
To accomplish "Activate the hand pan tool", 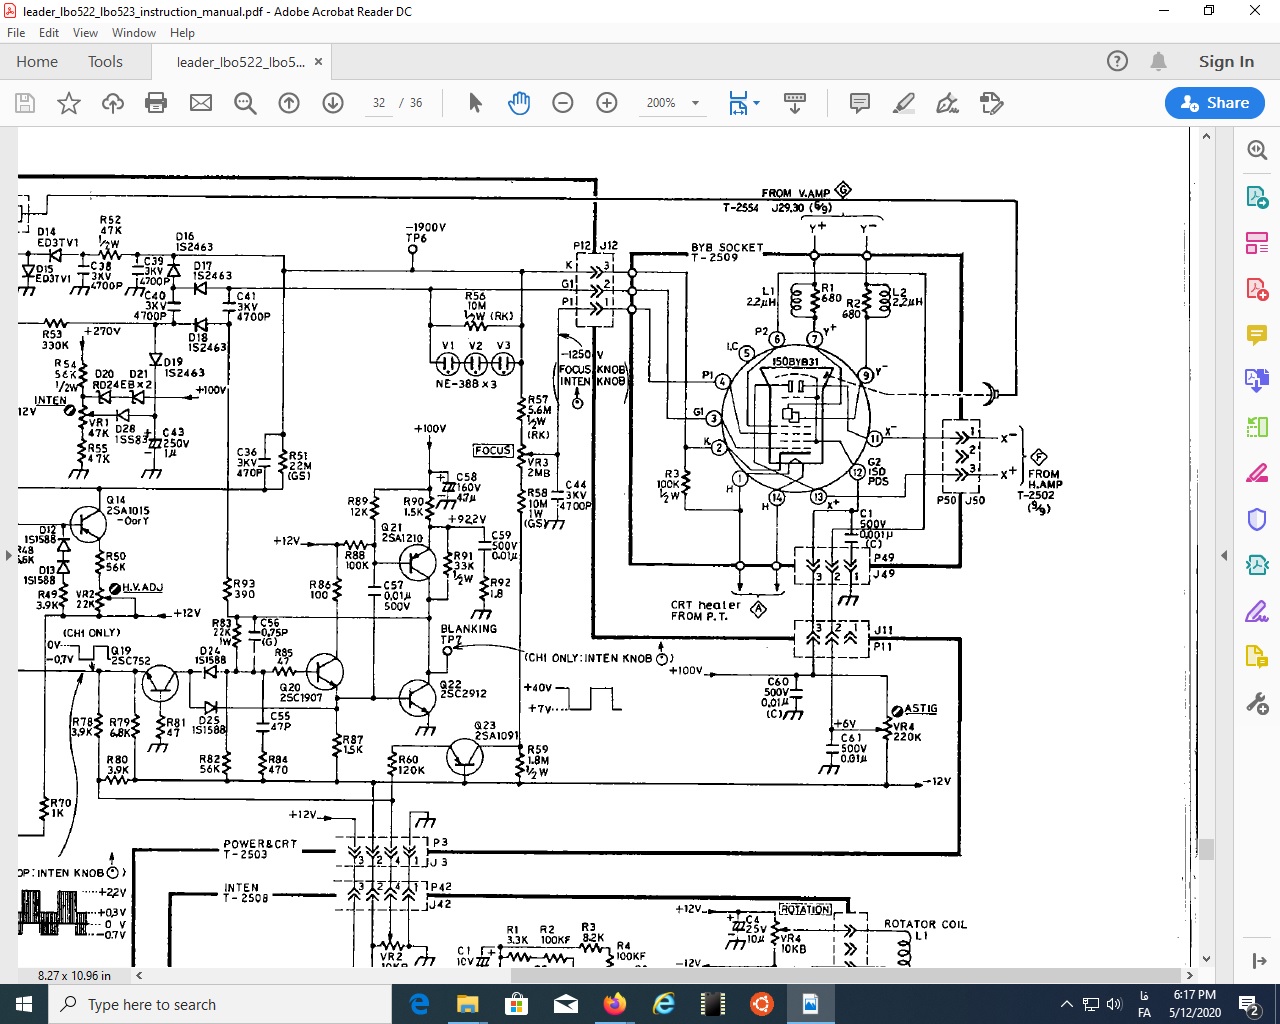I will 519,103.
